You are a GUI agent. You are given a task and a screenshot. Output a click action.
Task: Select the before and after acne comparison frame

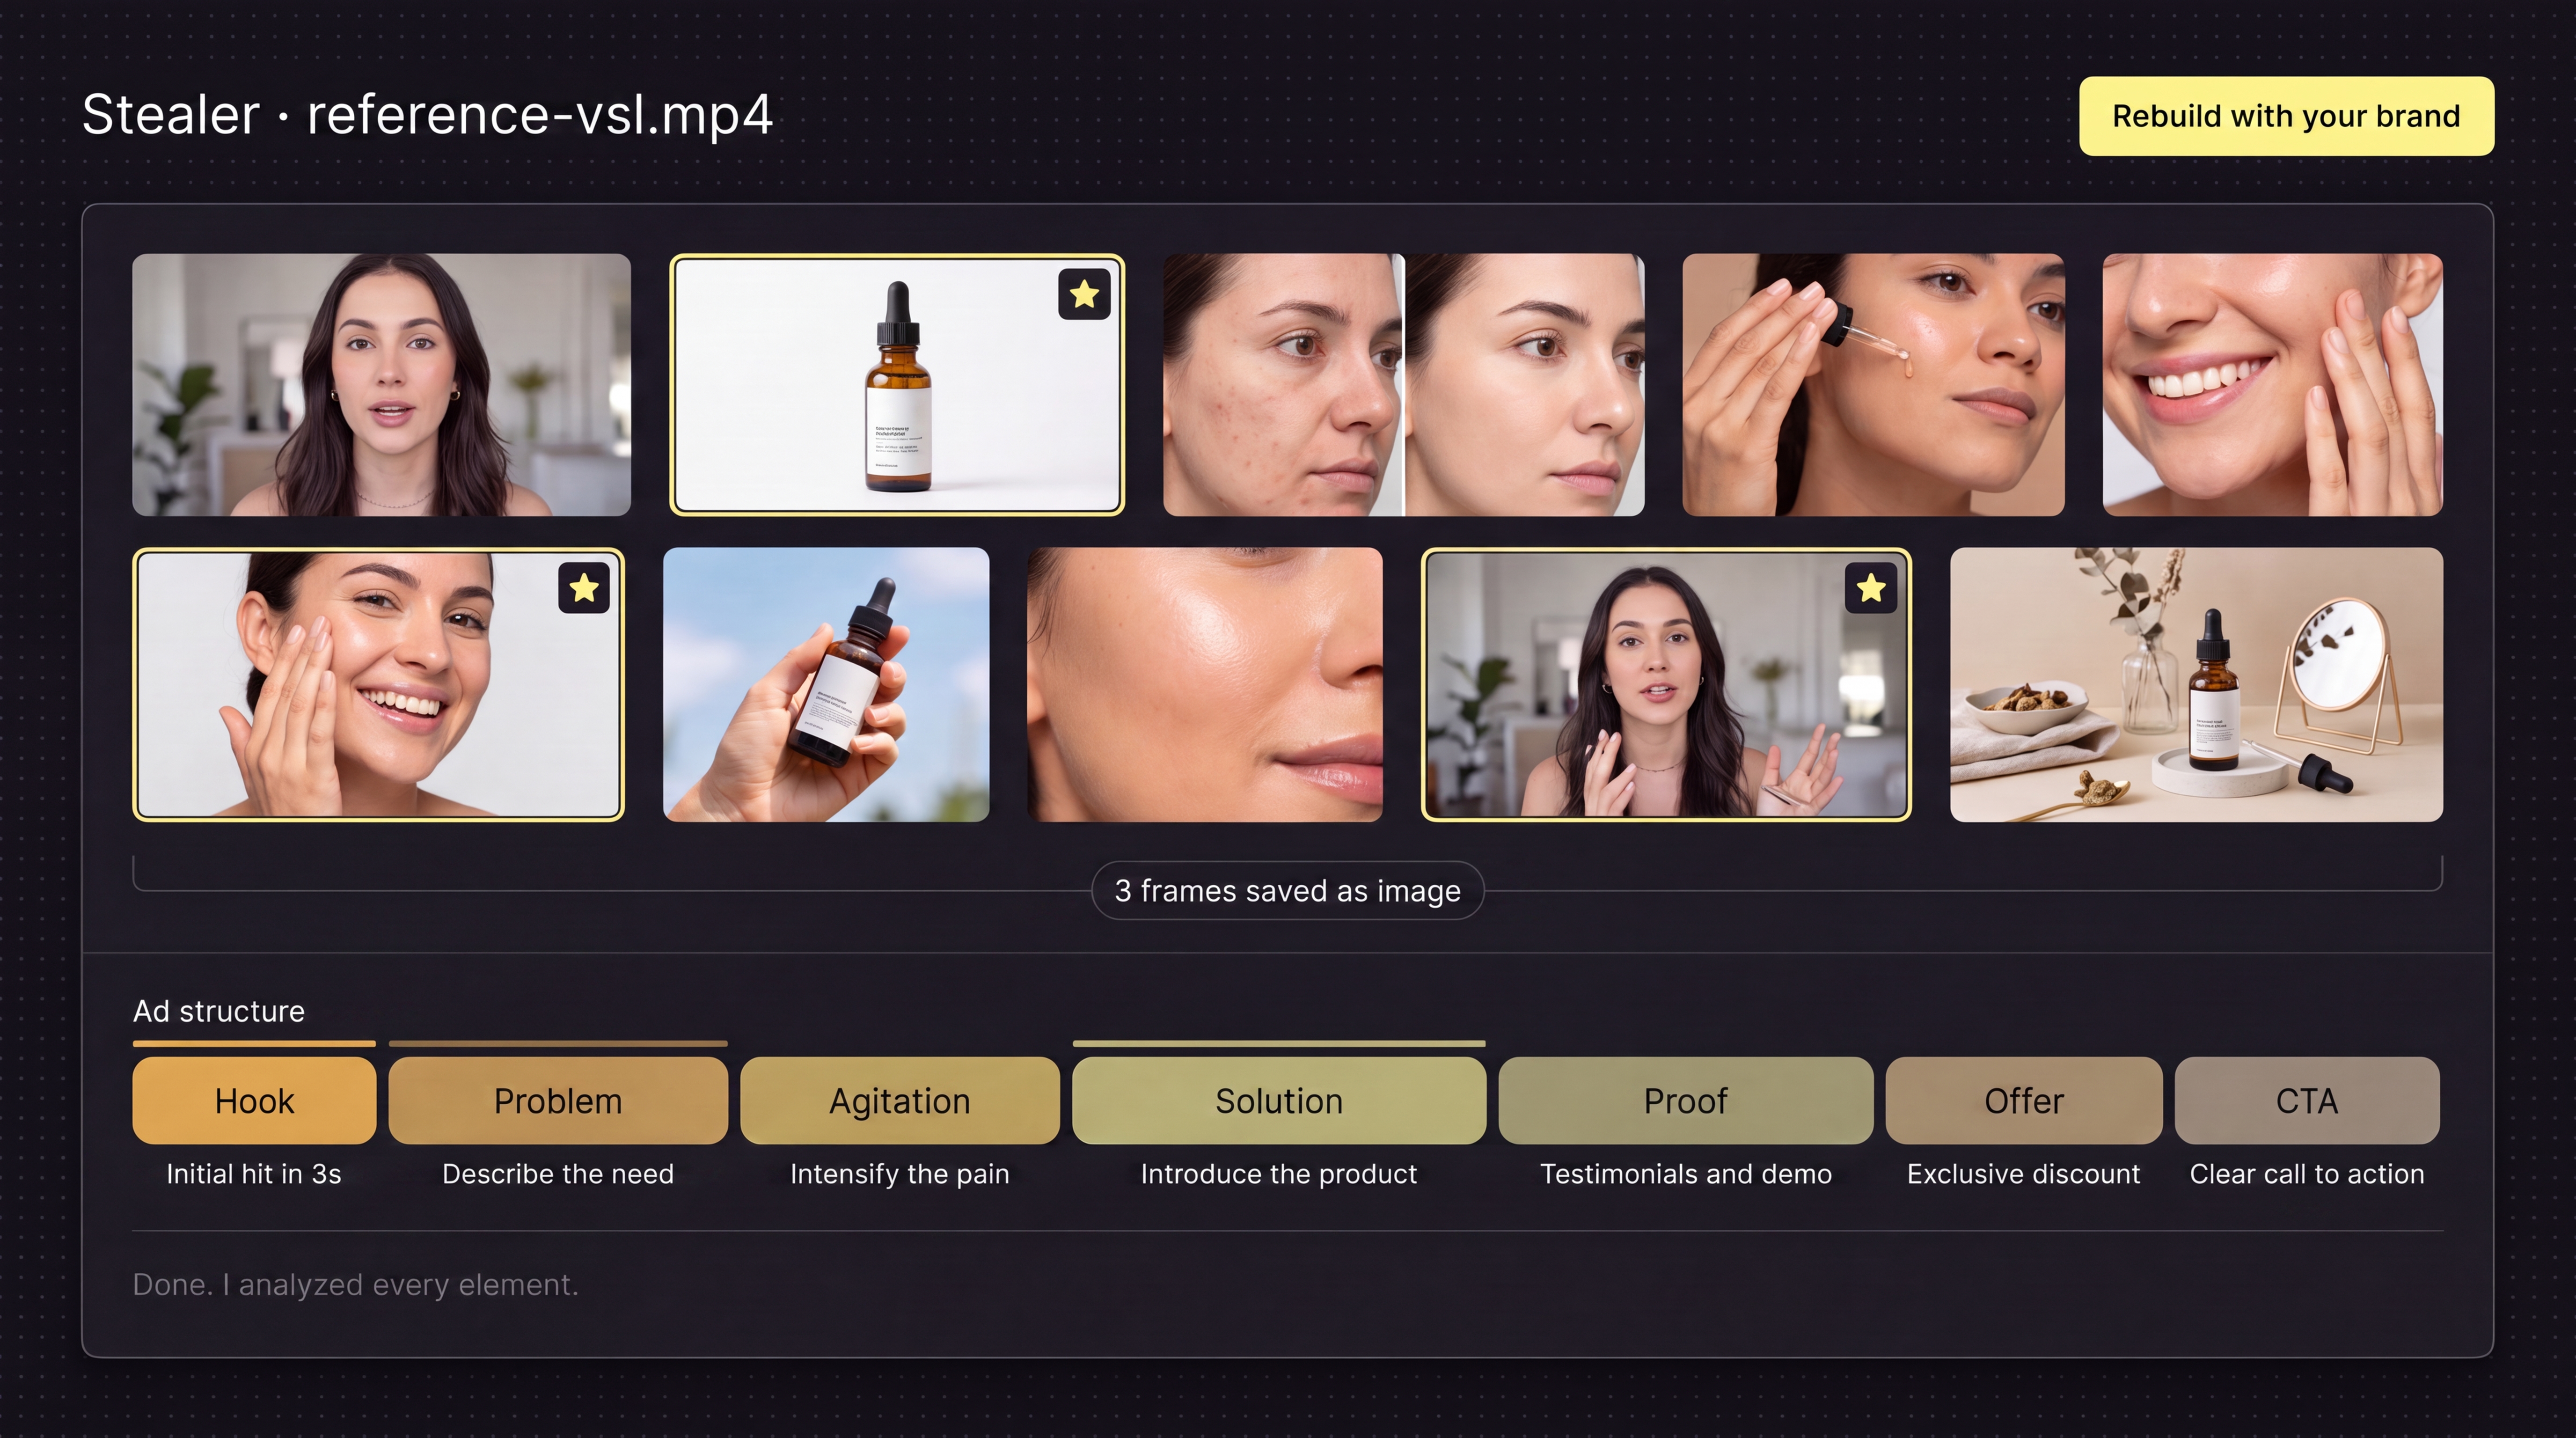point(1403,385)
